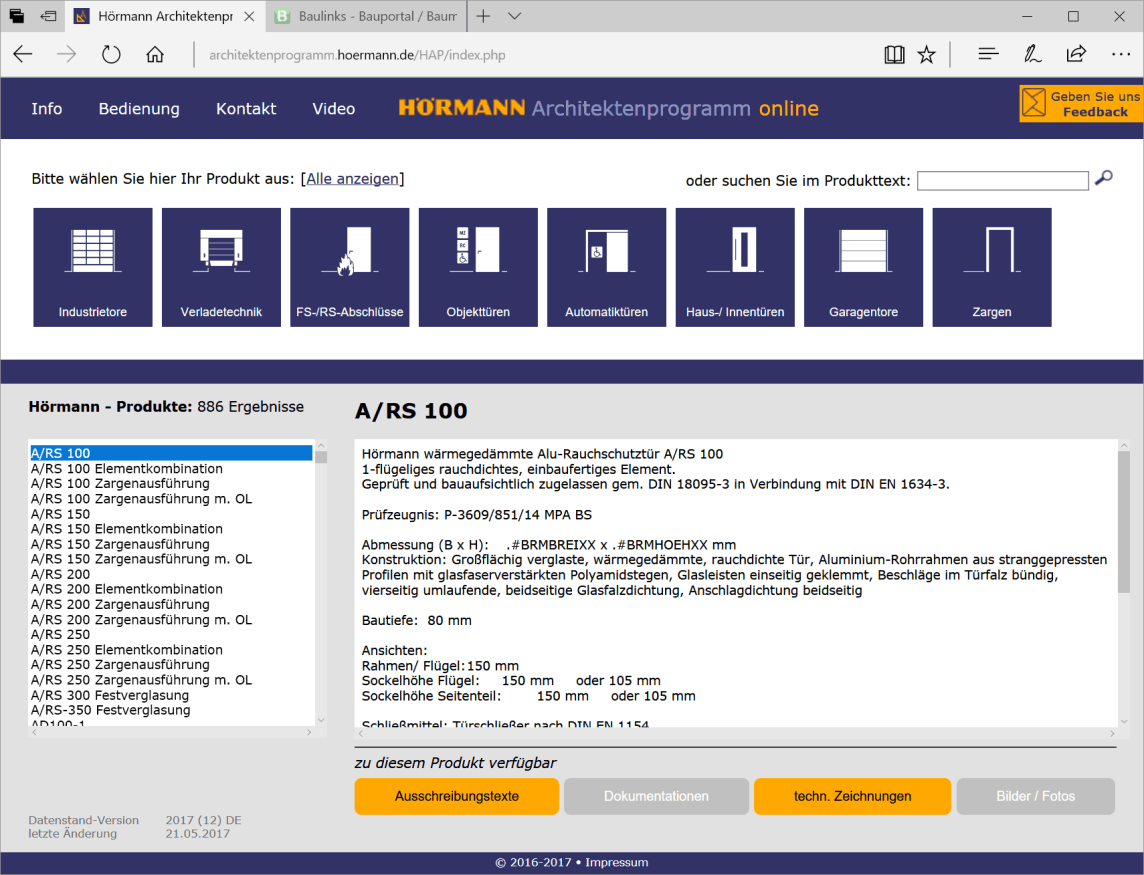Click the Alle anzeigen link

[352, 179]
